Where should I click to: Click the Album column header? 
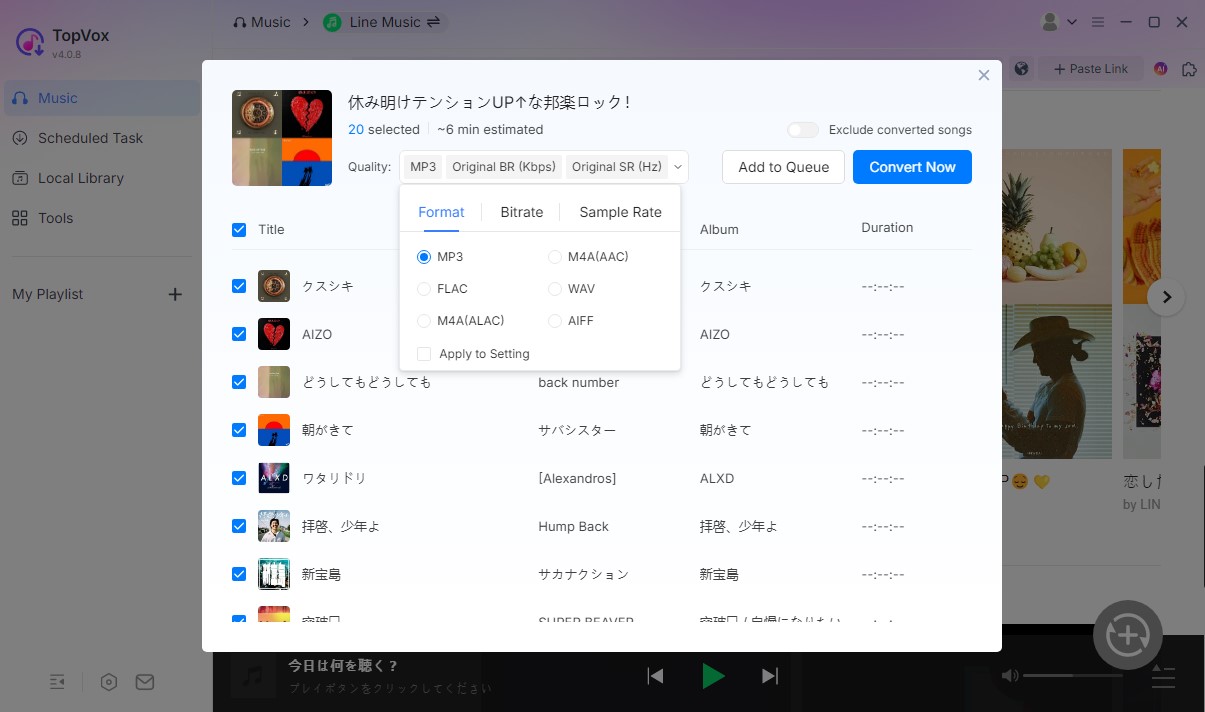pos(719,229)
